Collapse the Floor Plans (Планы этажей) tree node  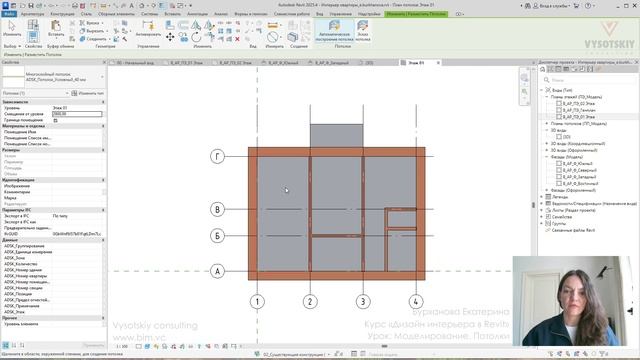pos(547,97)
